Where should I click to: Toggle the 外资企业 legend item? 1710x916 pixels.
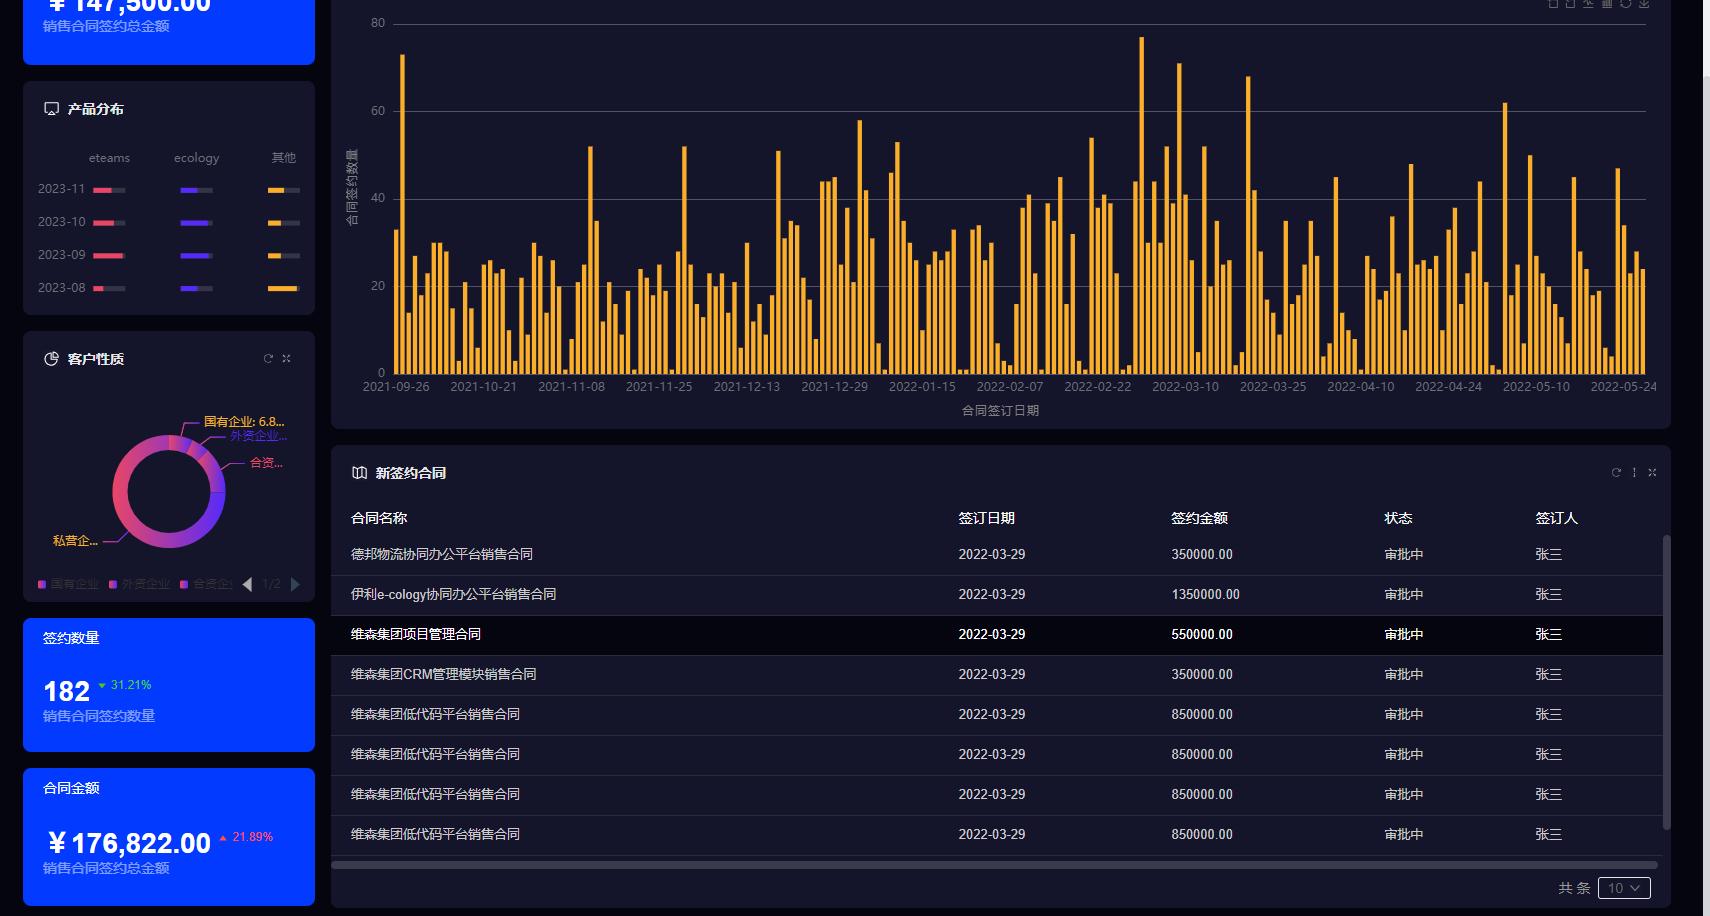pyautogui.click(x=139, y=584)
